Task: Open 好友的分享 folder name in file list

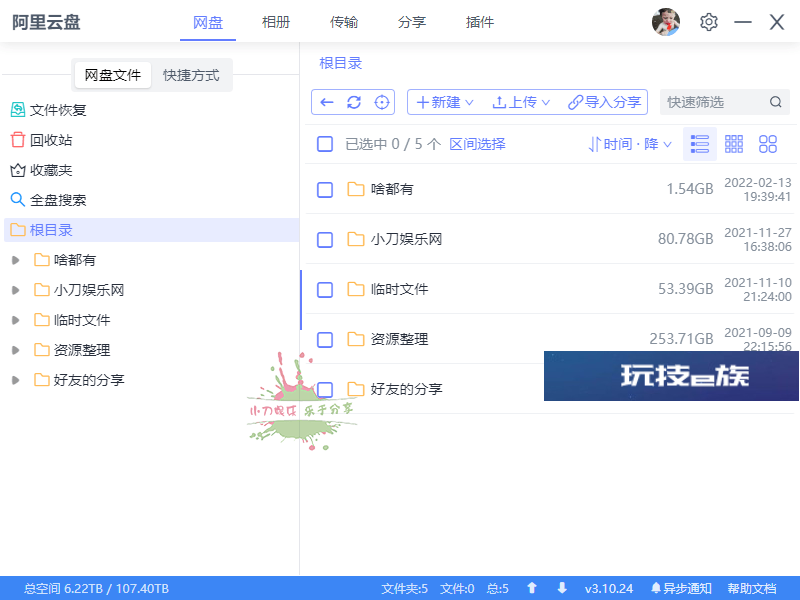Action: click(x=406, y=389)
